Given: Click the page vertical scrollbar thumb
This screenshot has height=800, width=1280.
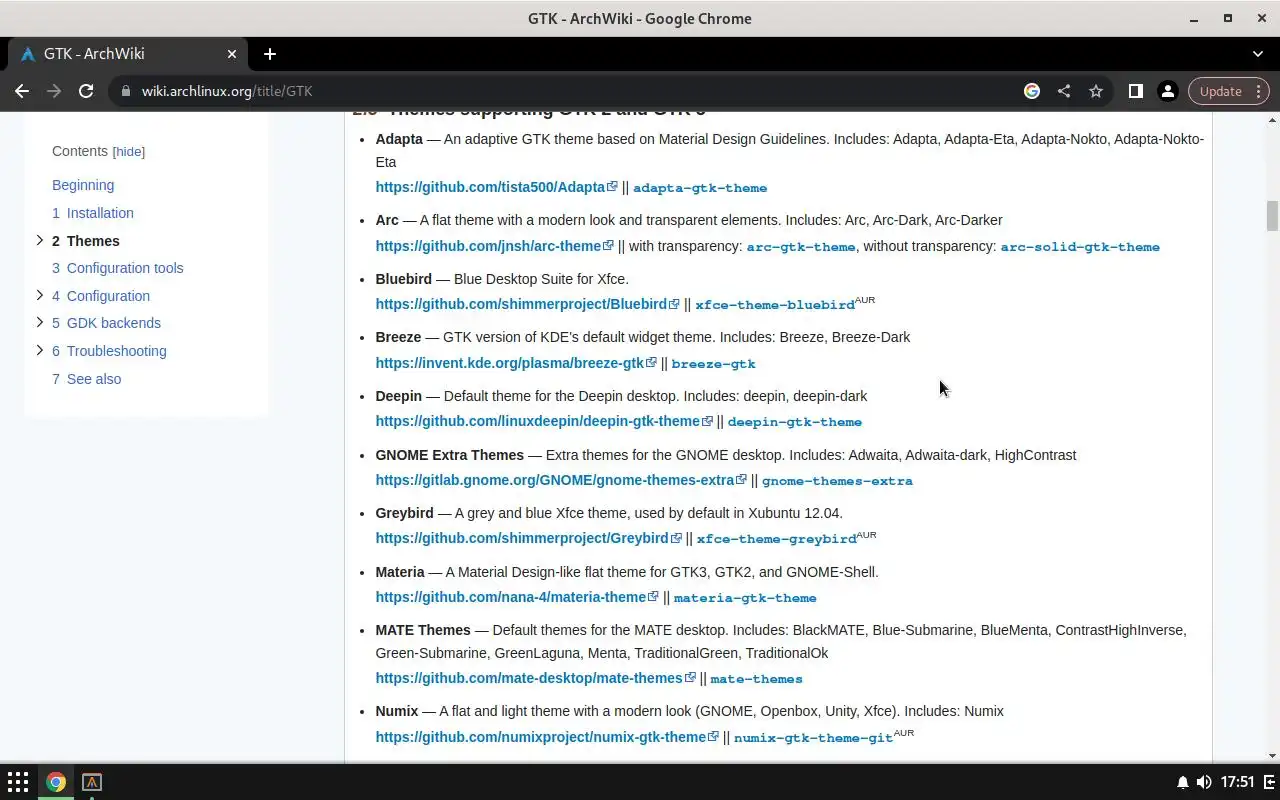Looking at the screenshot, I should coord(1272,216).
